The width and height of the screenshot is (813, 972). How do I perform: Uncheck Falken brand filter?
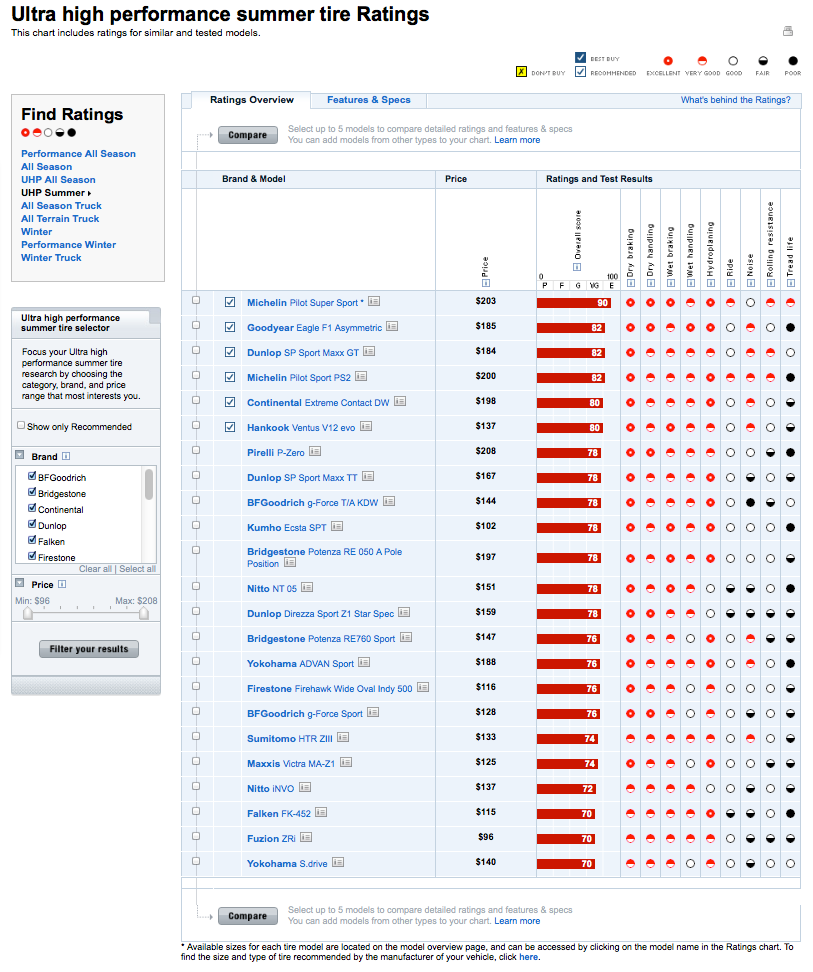(x=32, y=541)
